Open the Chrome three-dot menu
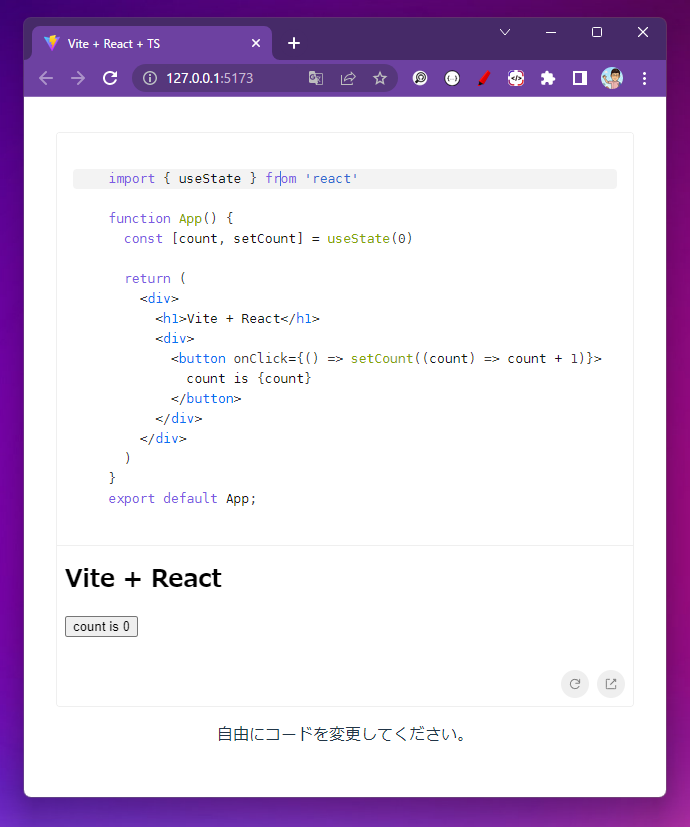 (645, 78)
